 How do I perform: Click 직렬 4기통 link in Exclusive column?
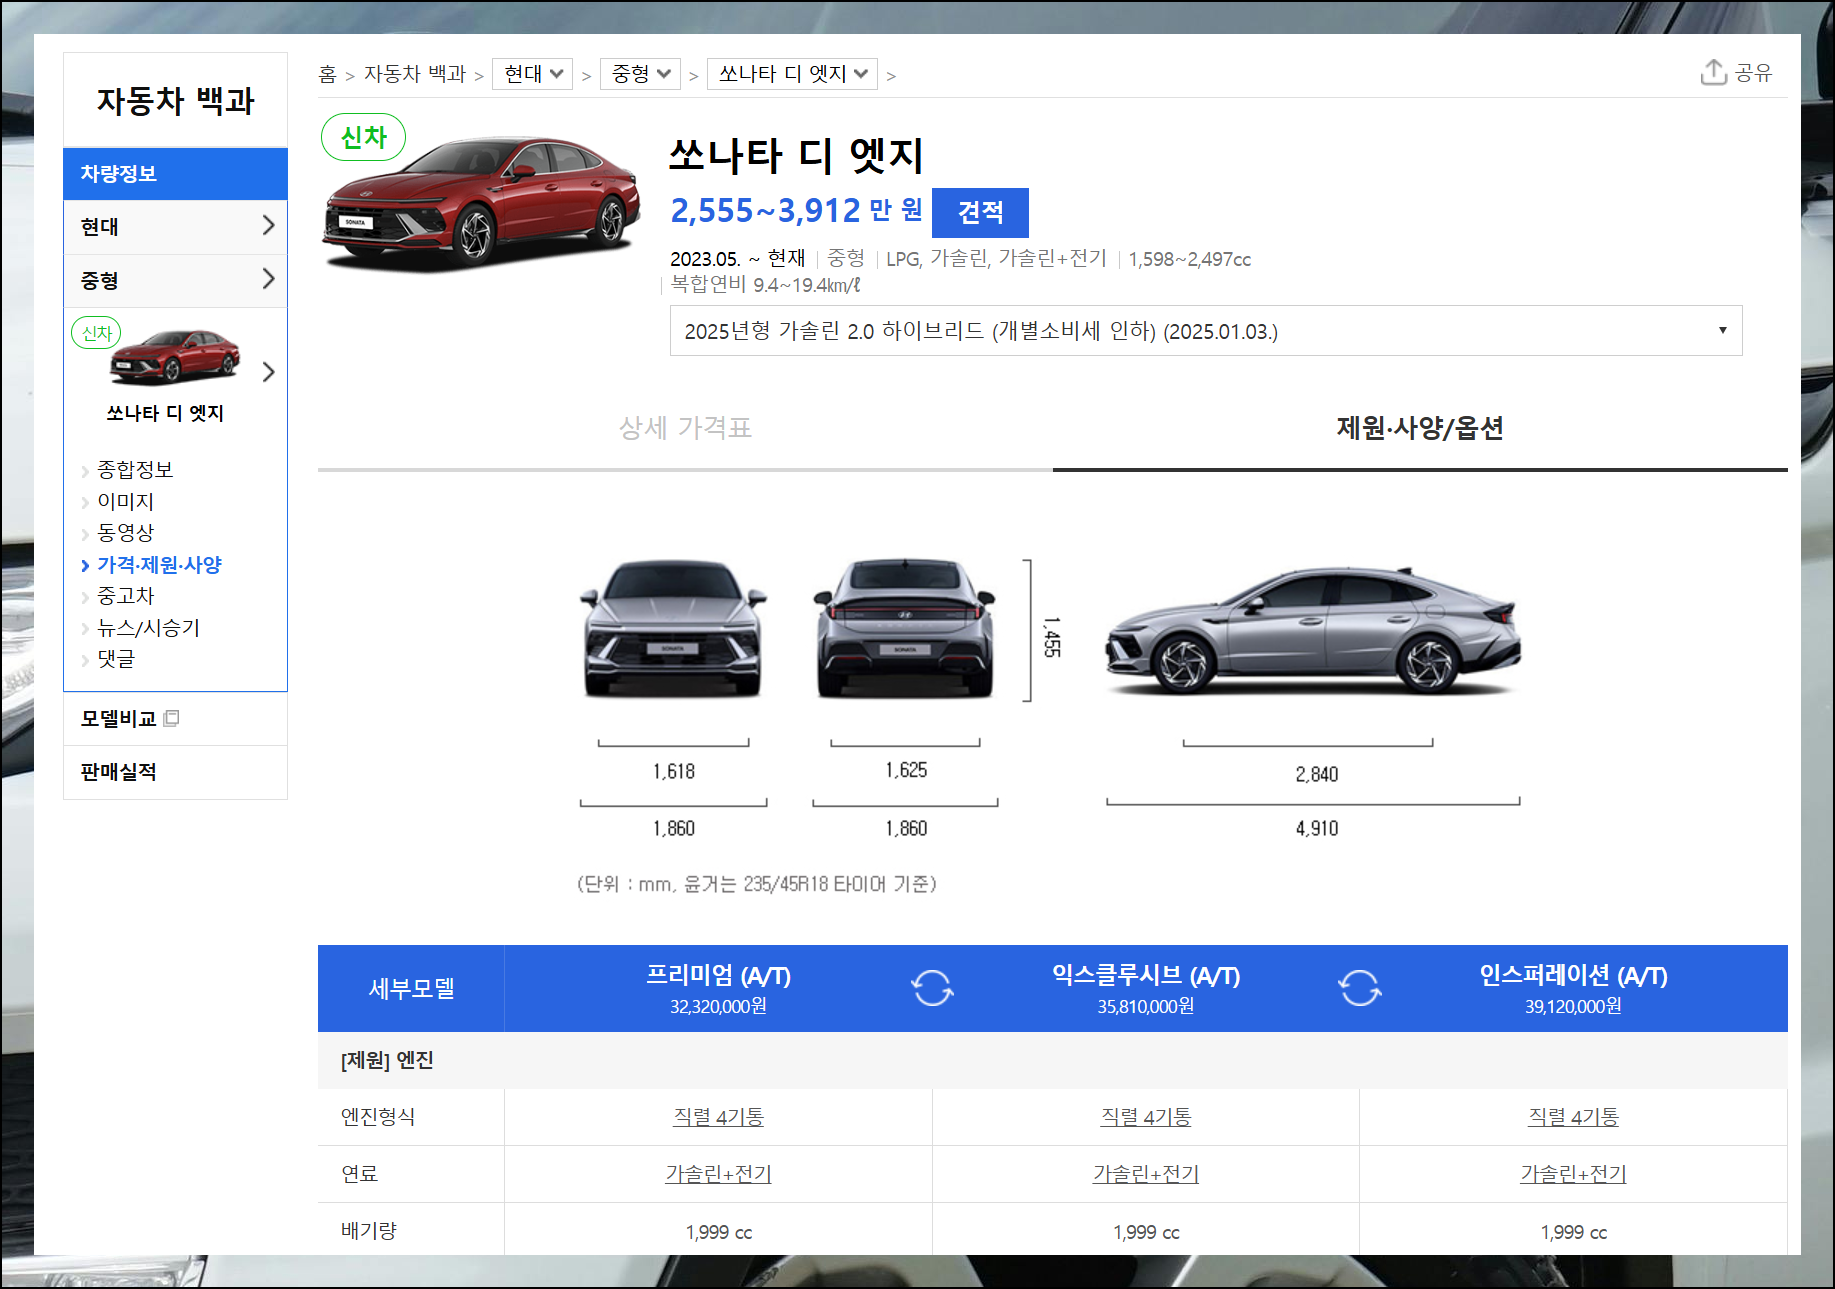(1146, 1117)
